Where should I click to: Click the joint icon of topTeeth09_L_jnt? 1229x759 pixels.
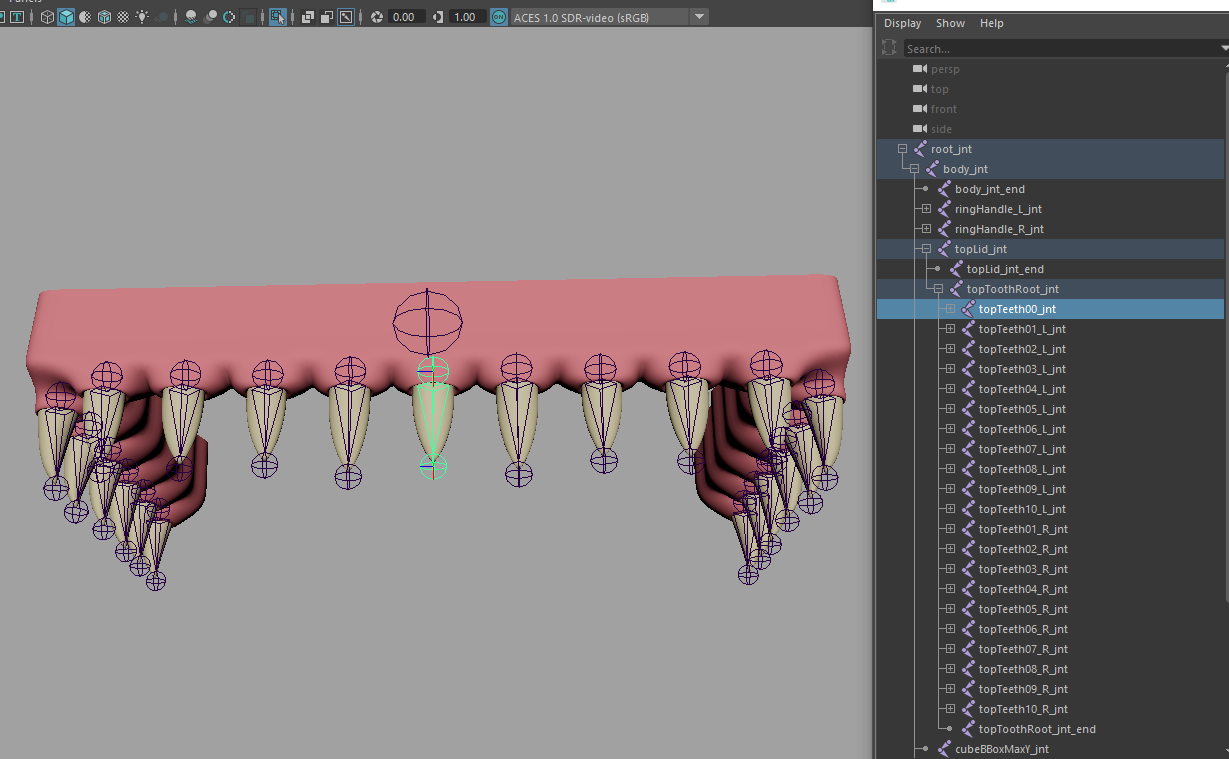968,489
